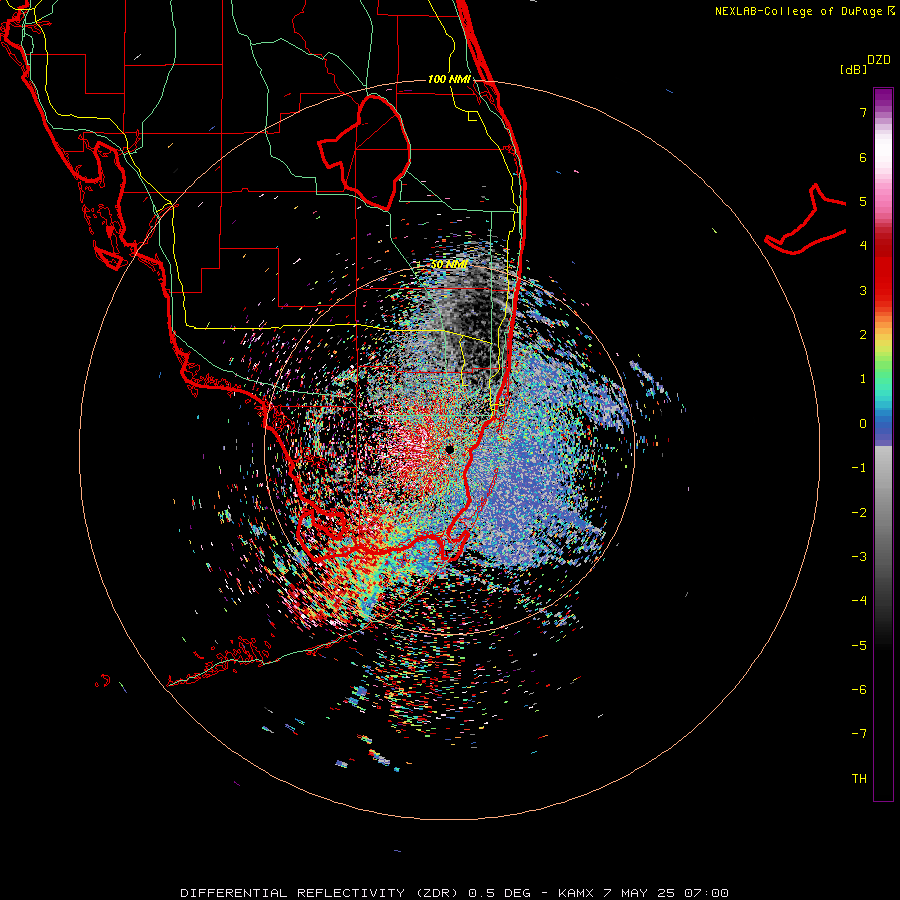Image resolution: width=900 pixels, height=900 pixels.
Task: Click the Bahamas island outline at right
Action: coord(806,220)
